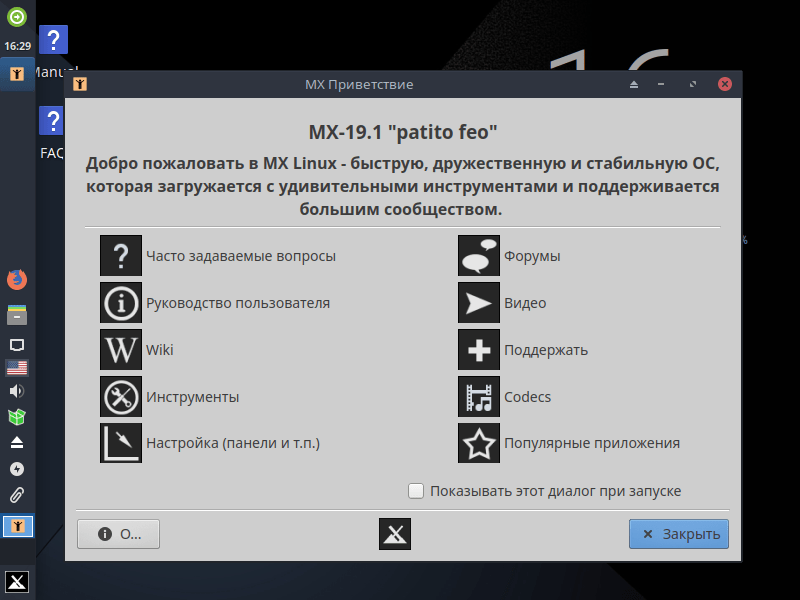The image size is (800, 600).
Task: Open the Часто задаваемые вопросы question-mark icon
Action: click(x=121, y=256)
